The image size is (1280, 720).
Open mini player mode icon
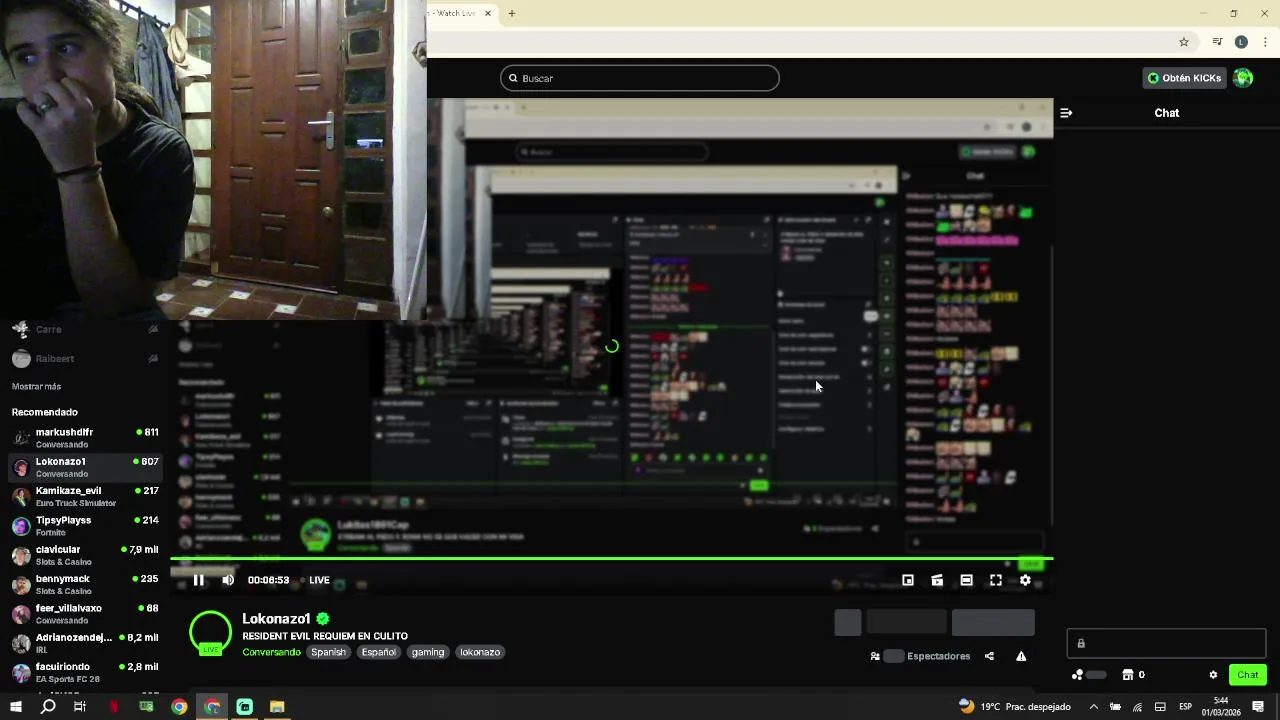pyautogui.click(x=908, y=580)
